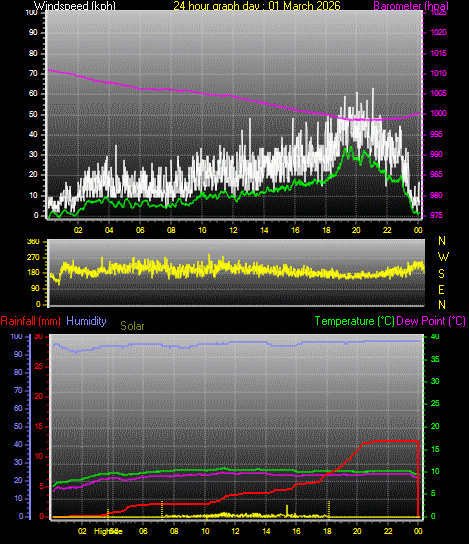Click hour label 22 under windspeed chart
The image size is (469, 544).
tap(387, 230)
